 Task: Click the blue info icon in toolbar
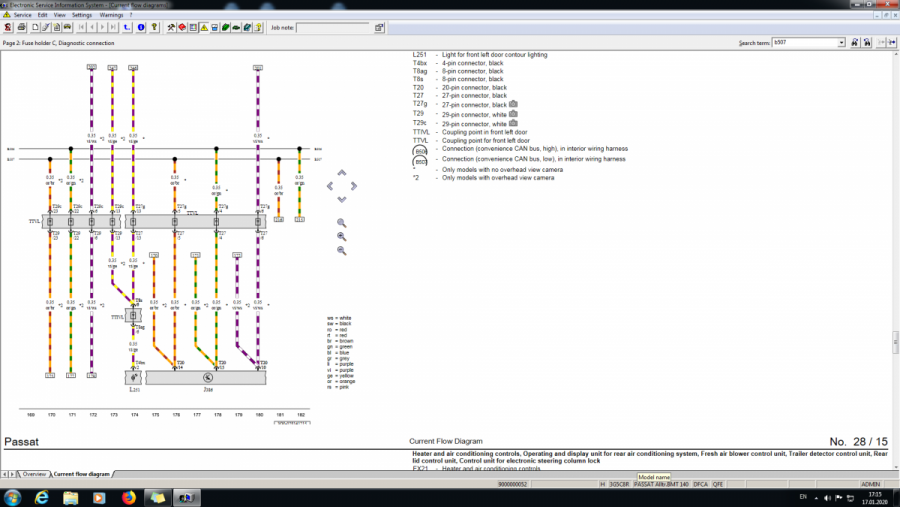pyautogui.click(x=141, y=27)
